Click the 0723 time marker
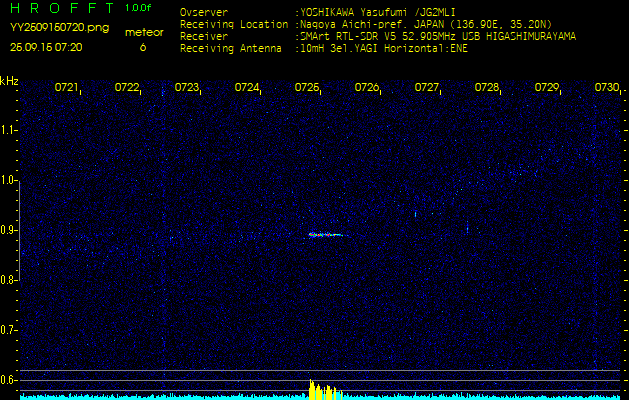 click(x=187, y=88)
